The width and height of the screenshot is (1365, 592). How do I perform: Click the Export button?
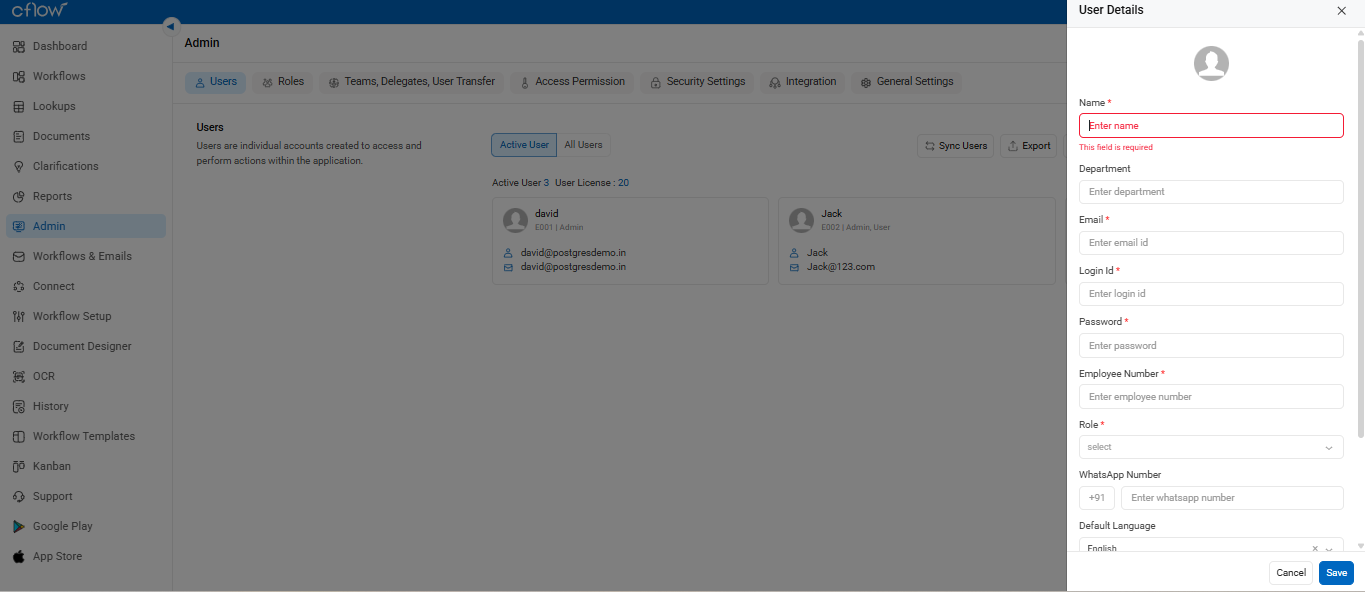point(1028,146)
